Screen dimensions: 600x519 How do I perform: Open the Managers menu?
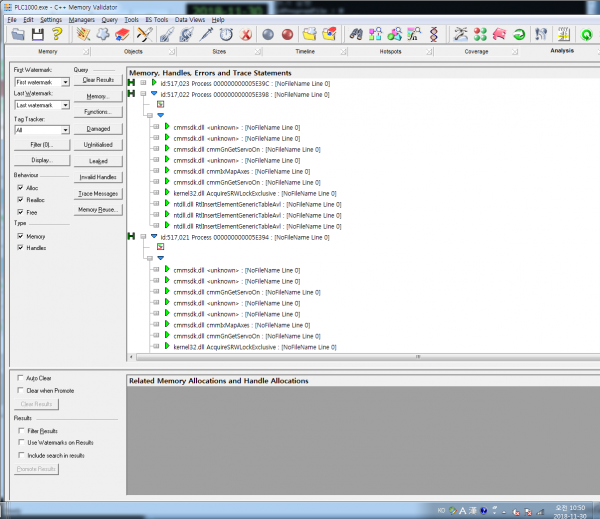(x=82, y=20)
